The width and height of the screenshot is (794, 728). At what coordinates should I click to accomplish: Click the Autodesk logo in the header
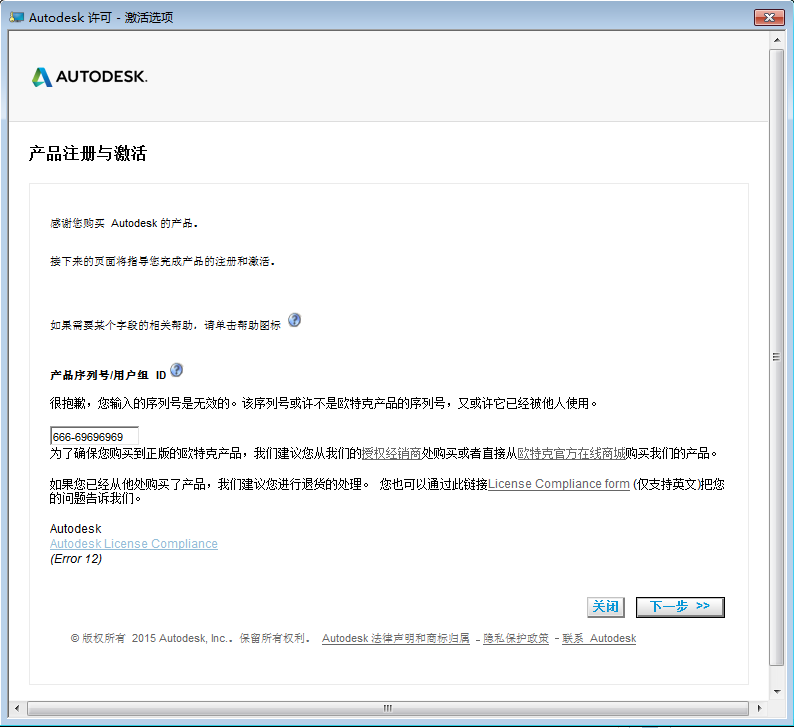tap(90, 77)
